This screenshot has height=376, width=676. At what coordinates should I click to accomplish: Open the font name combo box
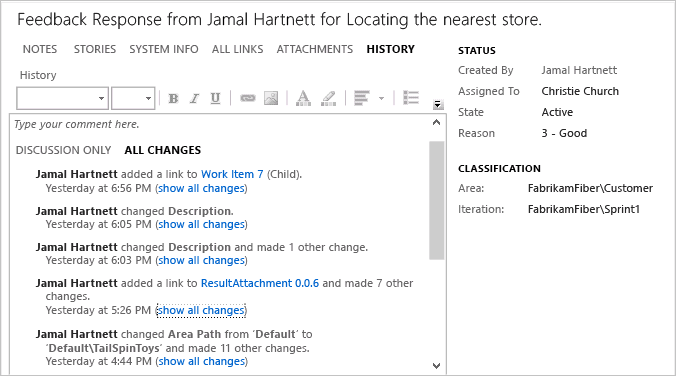coord(63,98)
